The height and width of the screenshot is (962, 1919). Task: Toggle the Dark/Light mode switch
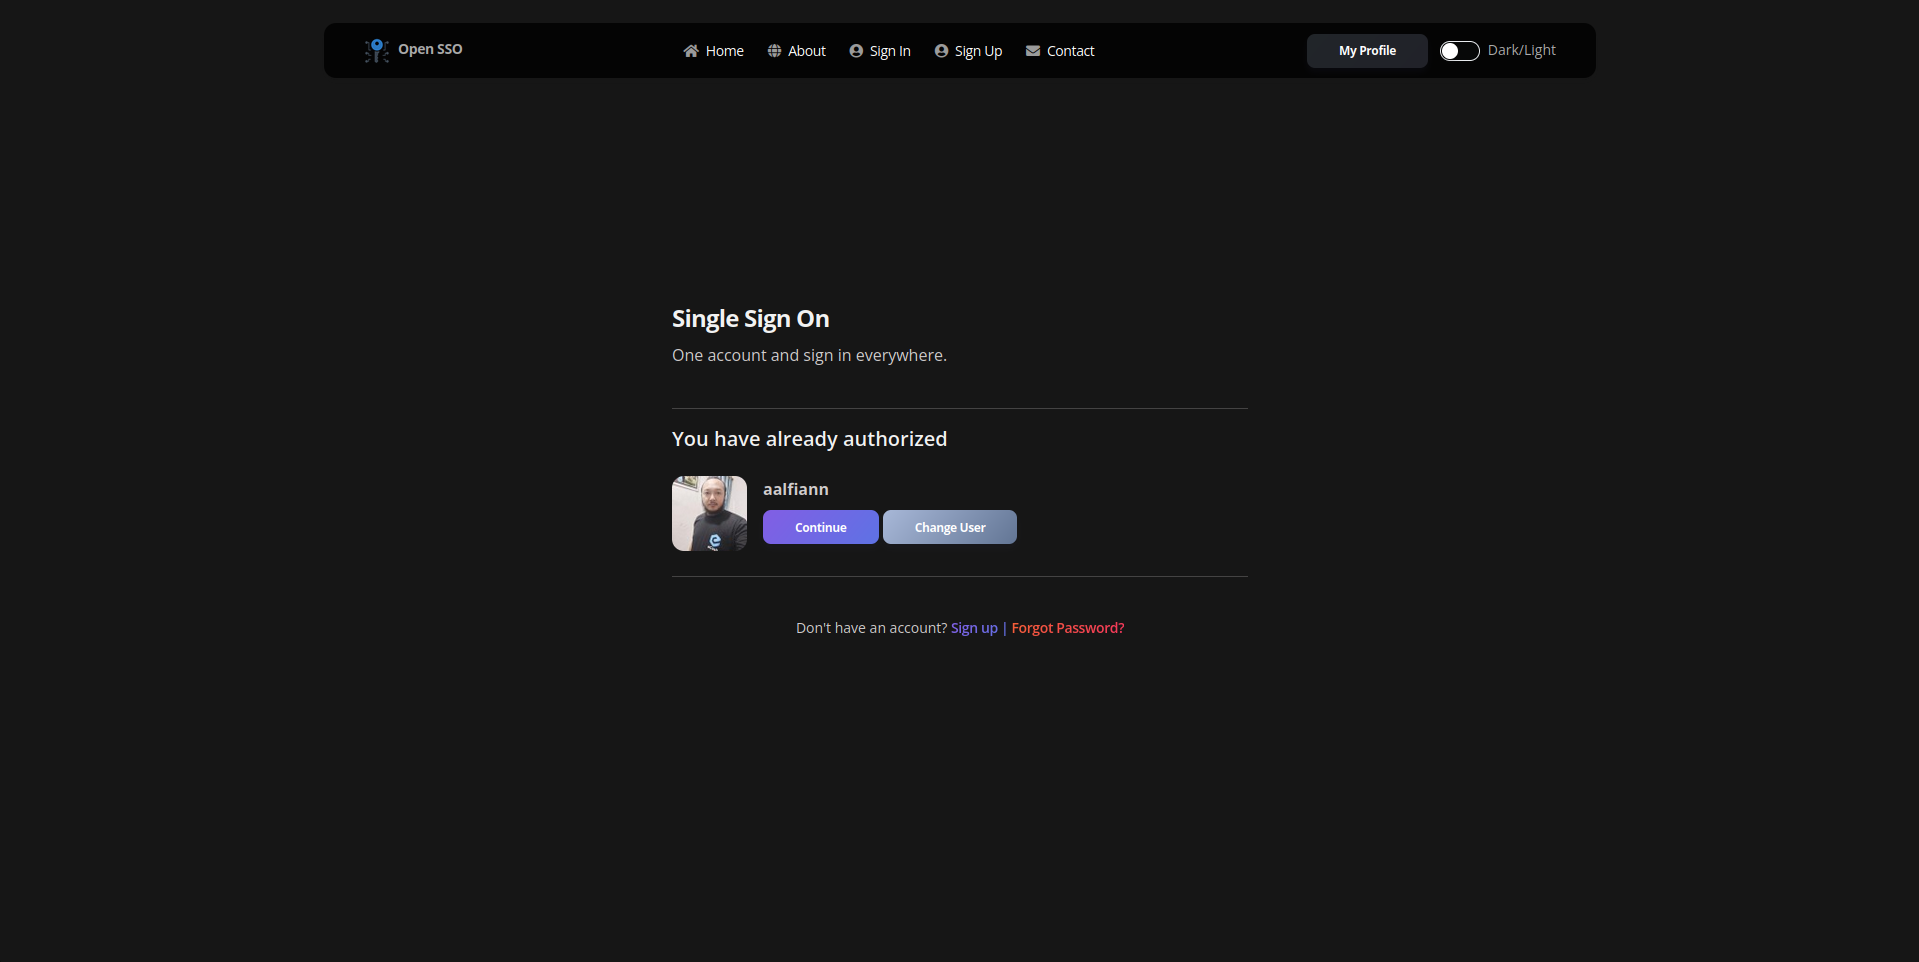pos(1459,50)
